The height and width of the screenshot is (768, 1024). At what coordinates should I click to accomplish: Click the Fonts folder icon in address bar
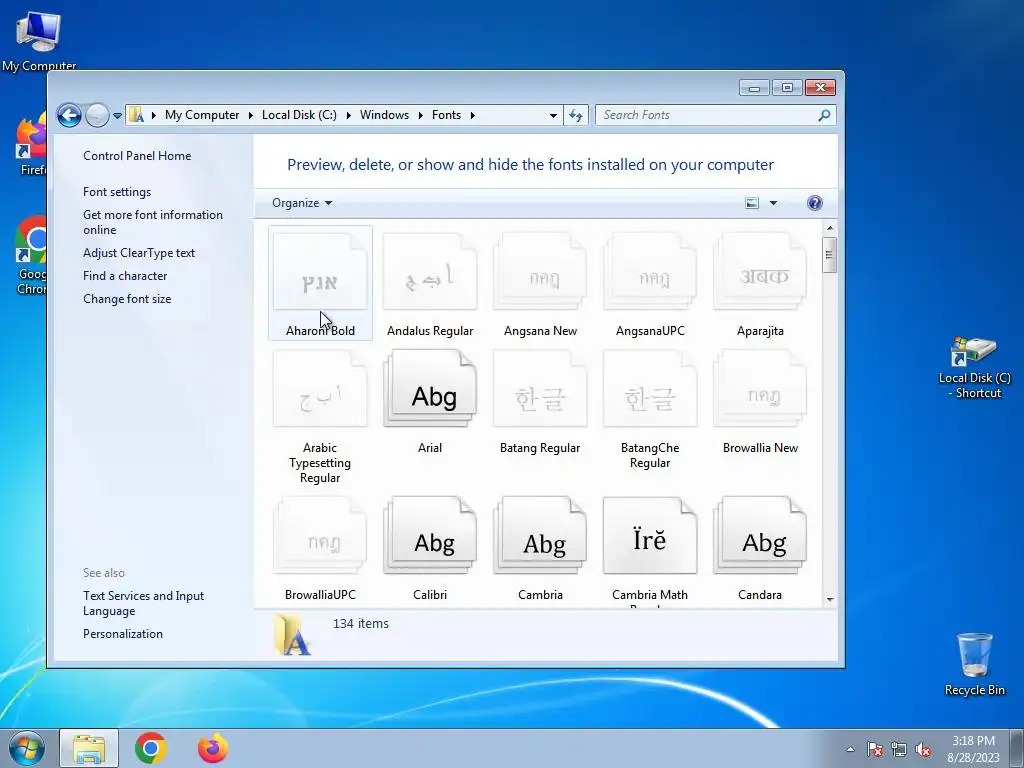click(136, 115)
